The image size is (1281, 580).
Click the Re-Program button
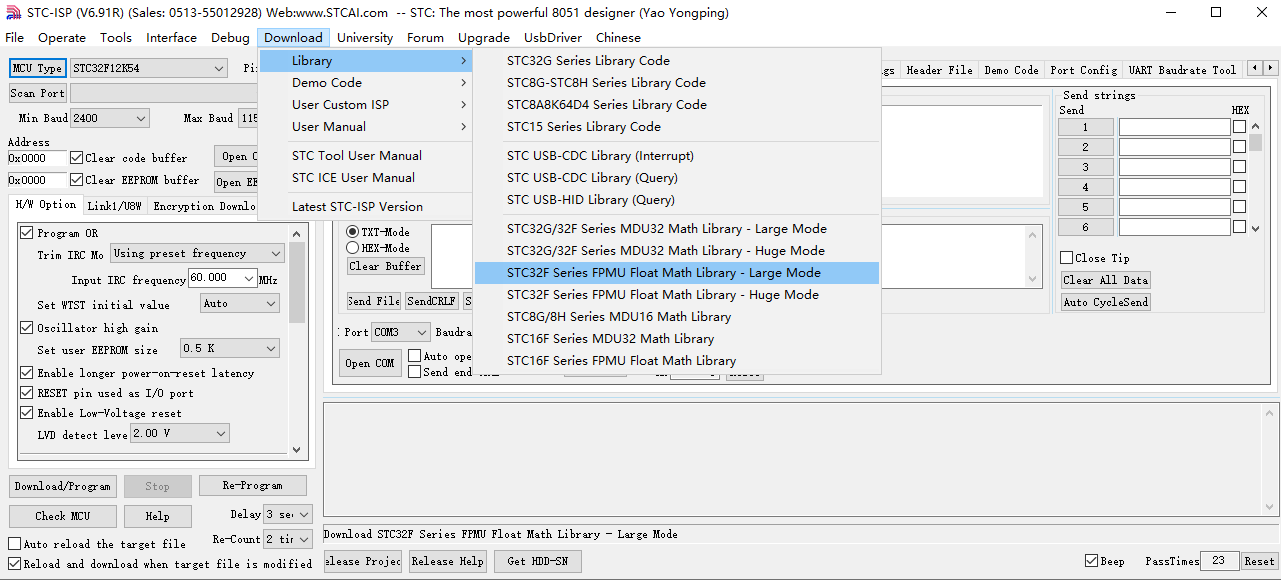252,486
